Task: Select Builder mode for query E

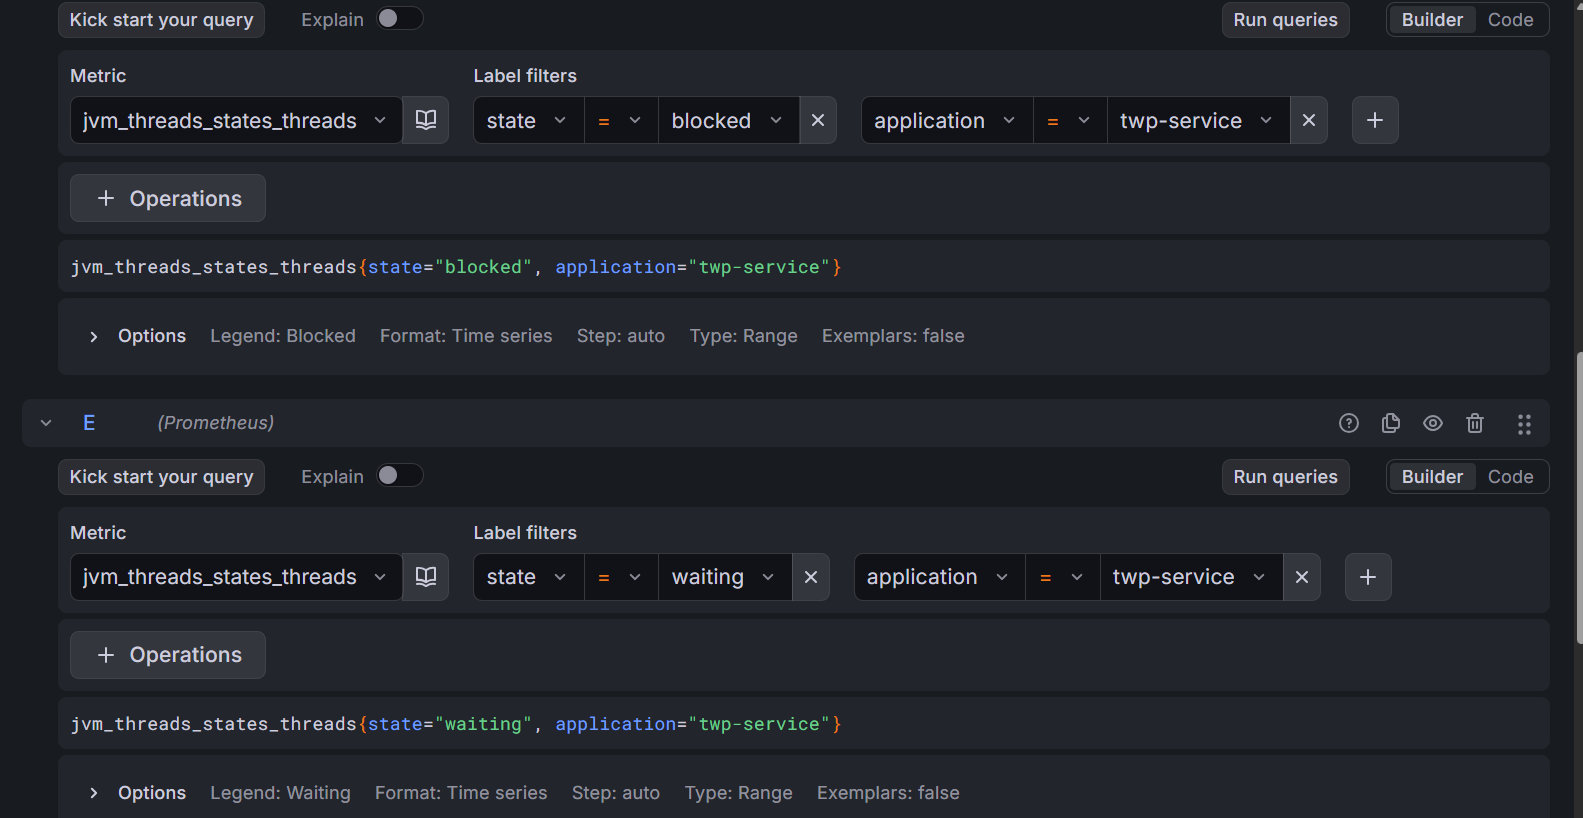Action: 1432,477
